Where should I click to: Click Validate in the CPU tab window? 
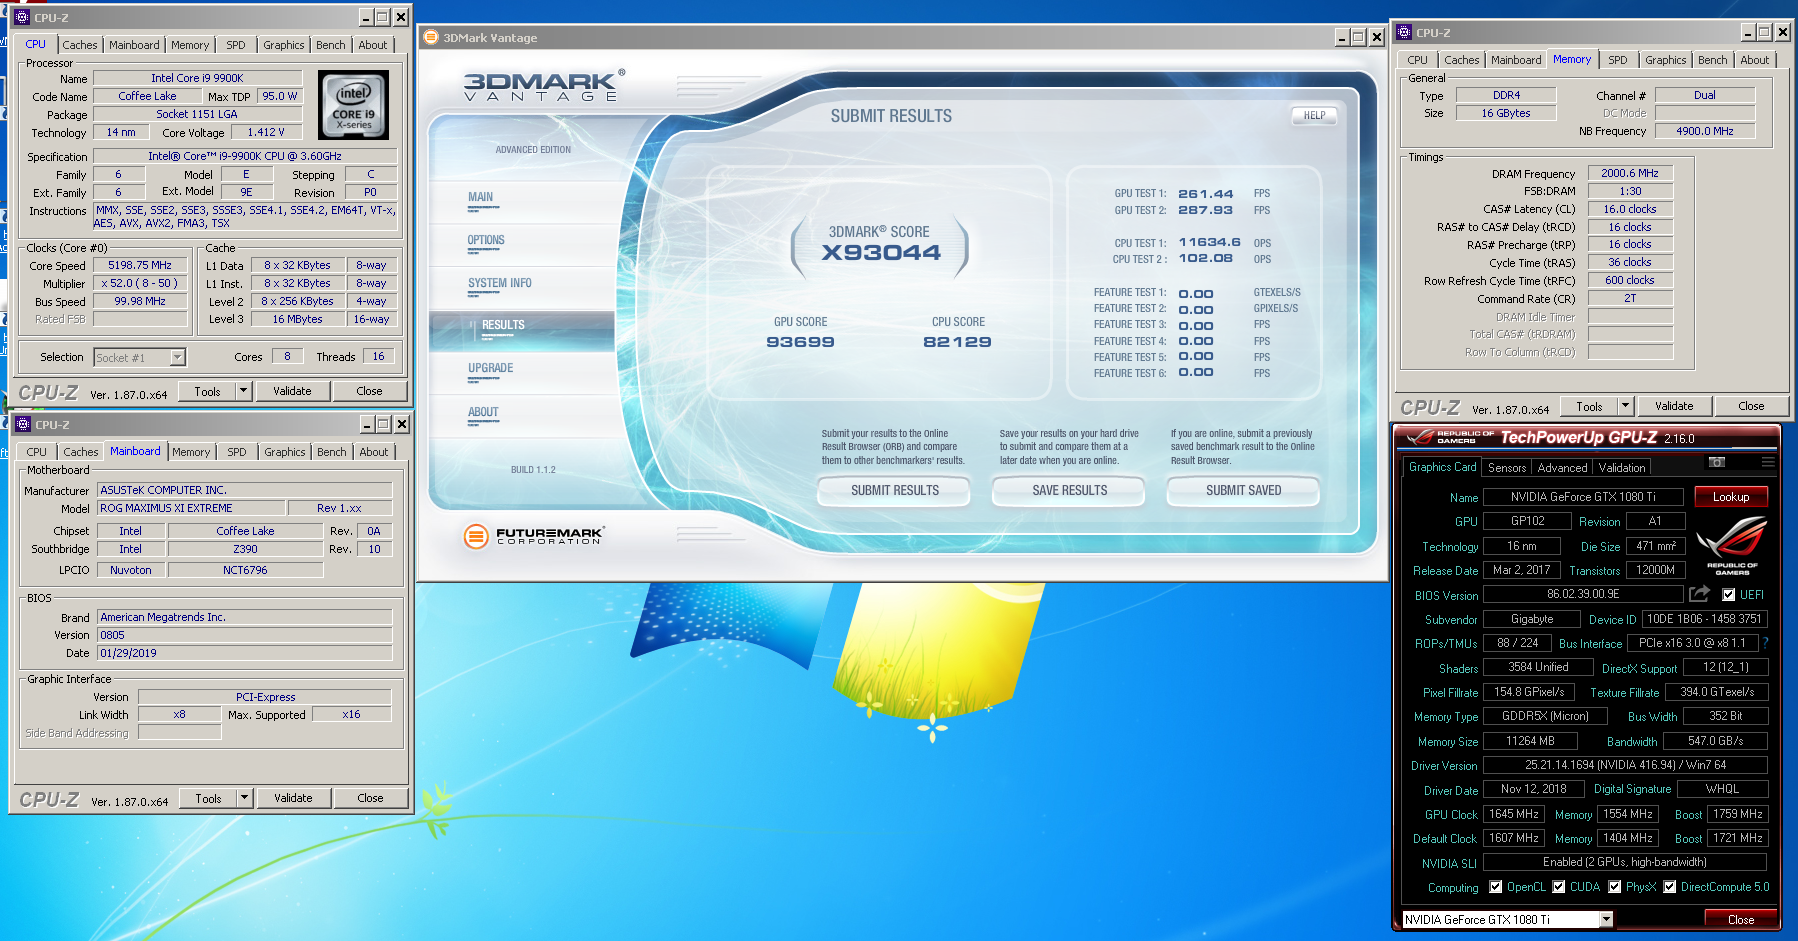point(292,391)
